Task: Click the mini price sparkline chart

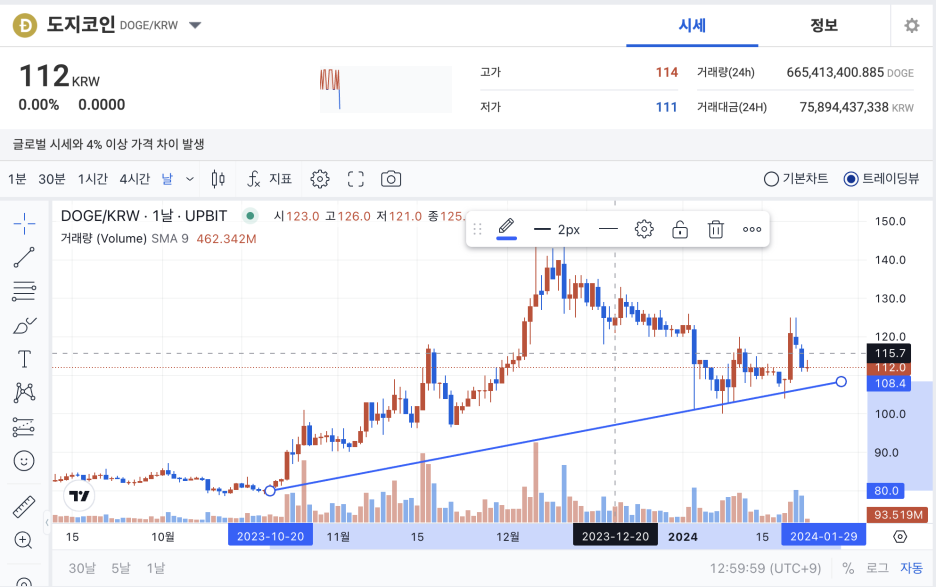Action: 386,89
